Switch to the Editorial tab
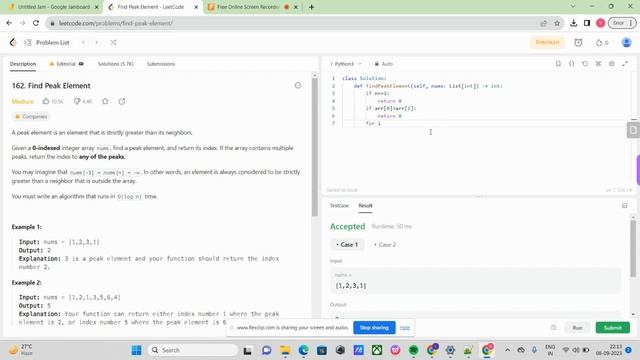Viewport: 640px width, 360px height. click(66, 64)
